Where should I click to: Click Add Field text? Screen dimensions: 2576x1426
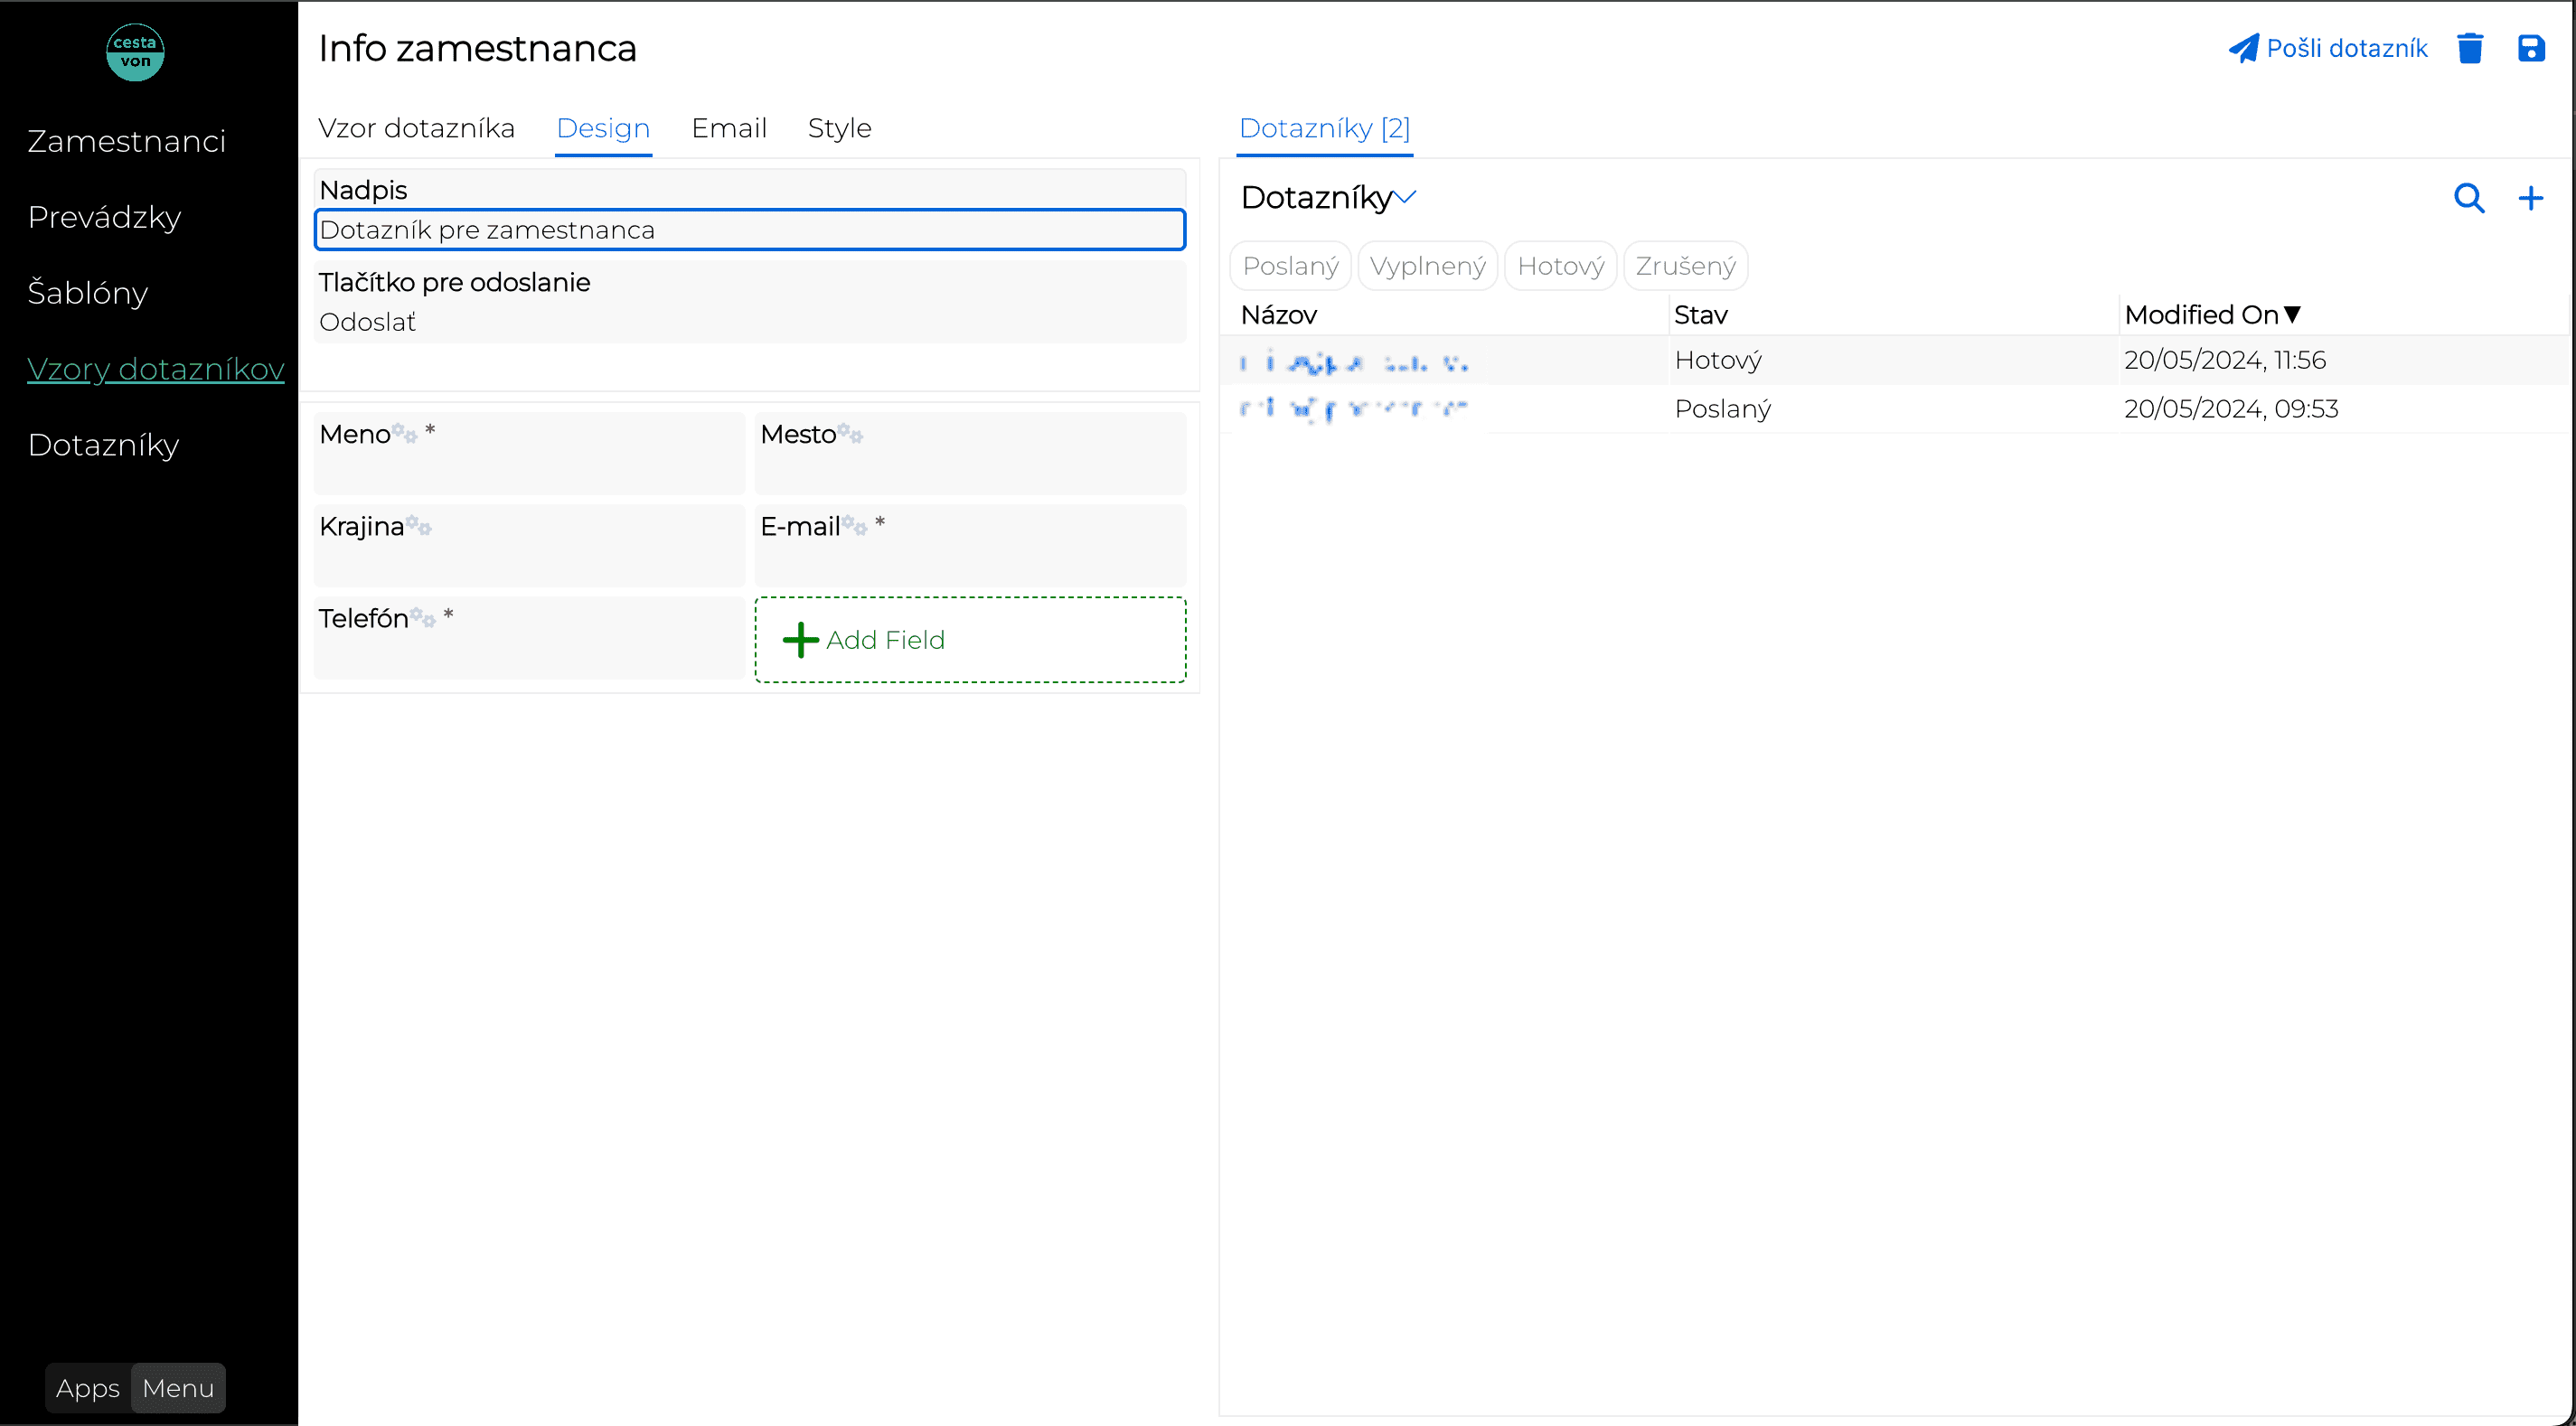[x=885, y=640]
